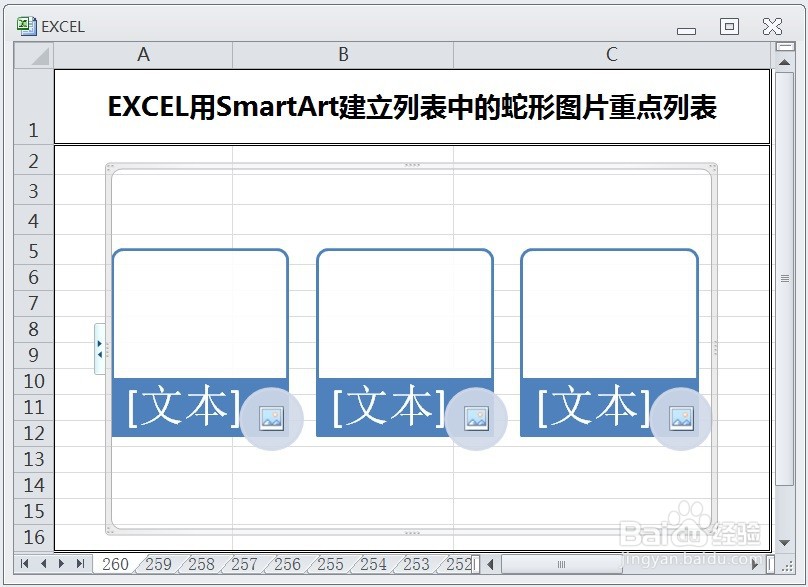This screenshot has height=587, width=808.
Task: Switch to sheet tab 259
Action: tap(158, 564)
